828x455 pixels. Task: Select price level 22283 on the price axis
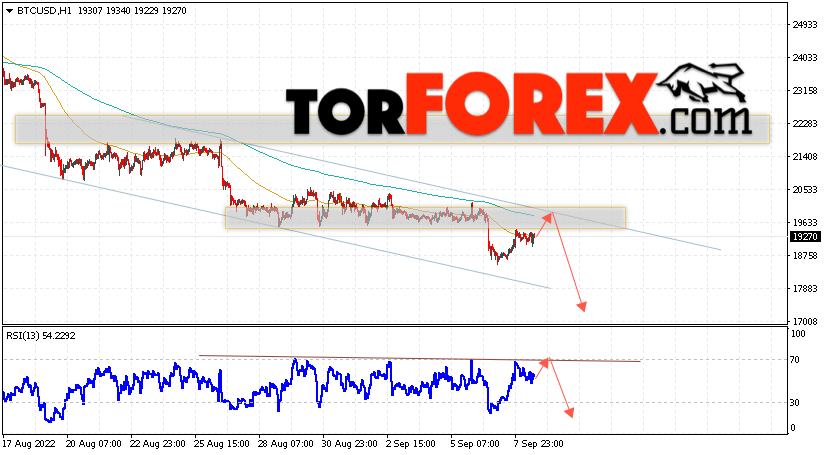click(805, 124)
